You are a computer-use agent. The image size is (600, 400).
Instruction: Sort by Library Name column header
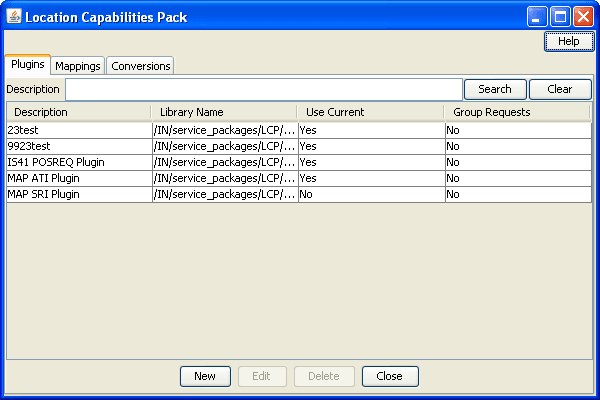224,112
